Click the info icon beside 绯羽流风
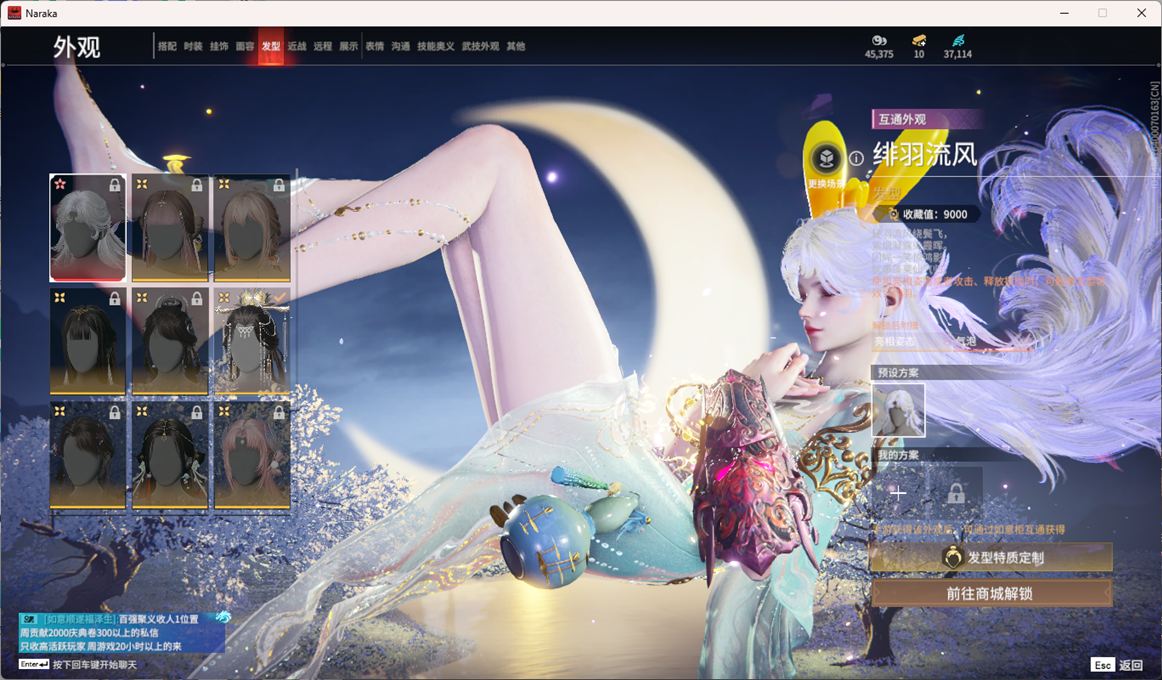Image resolution: width=1162 pixels, height=680 pixels. click(x=856, y=158)
